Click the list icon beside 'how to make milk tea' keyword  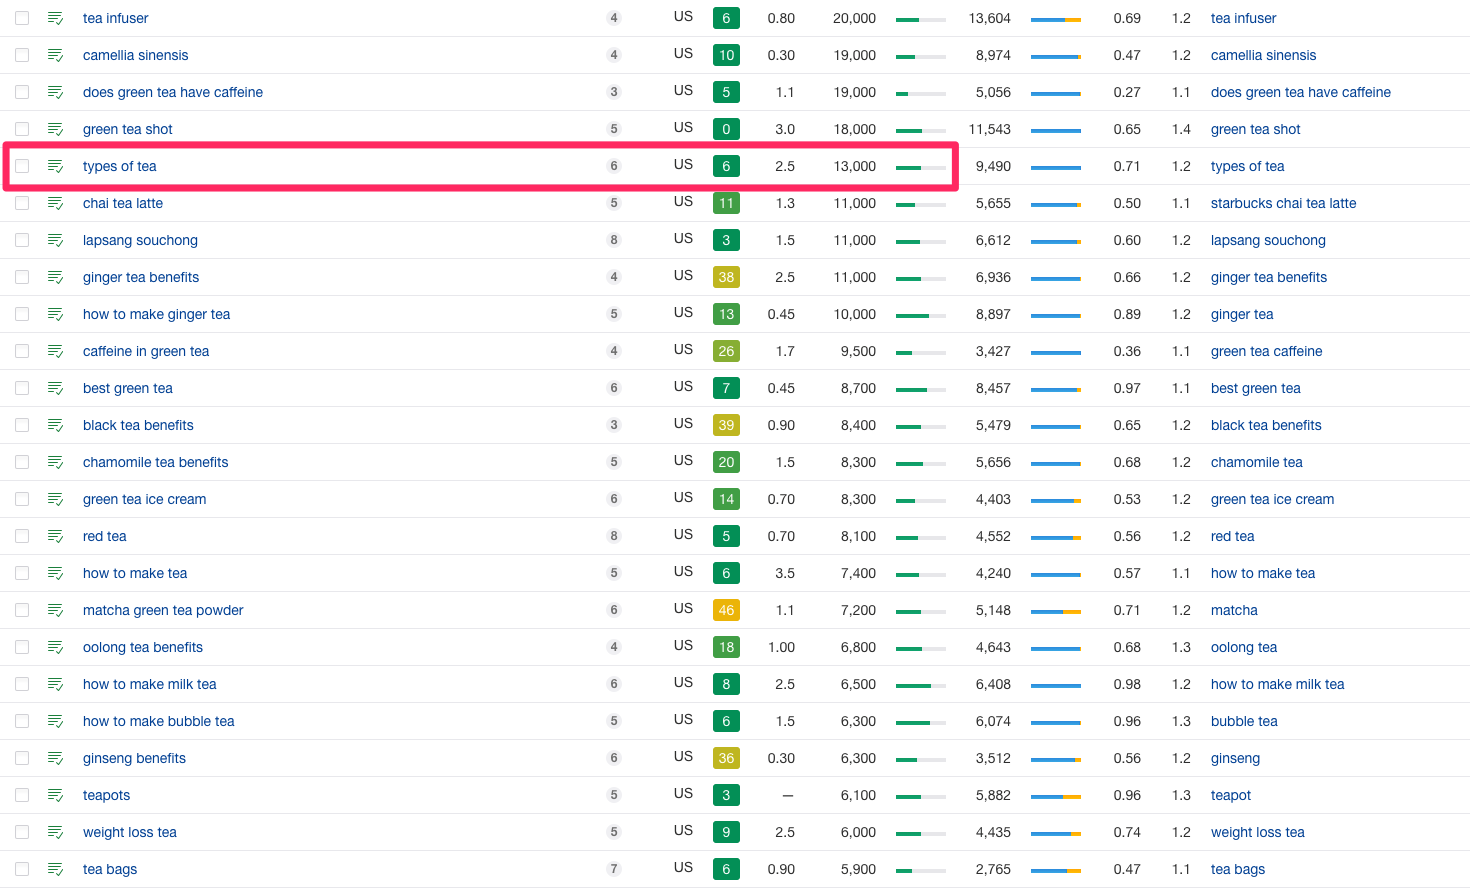(x=56, y=684)
